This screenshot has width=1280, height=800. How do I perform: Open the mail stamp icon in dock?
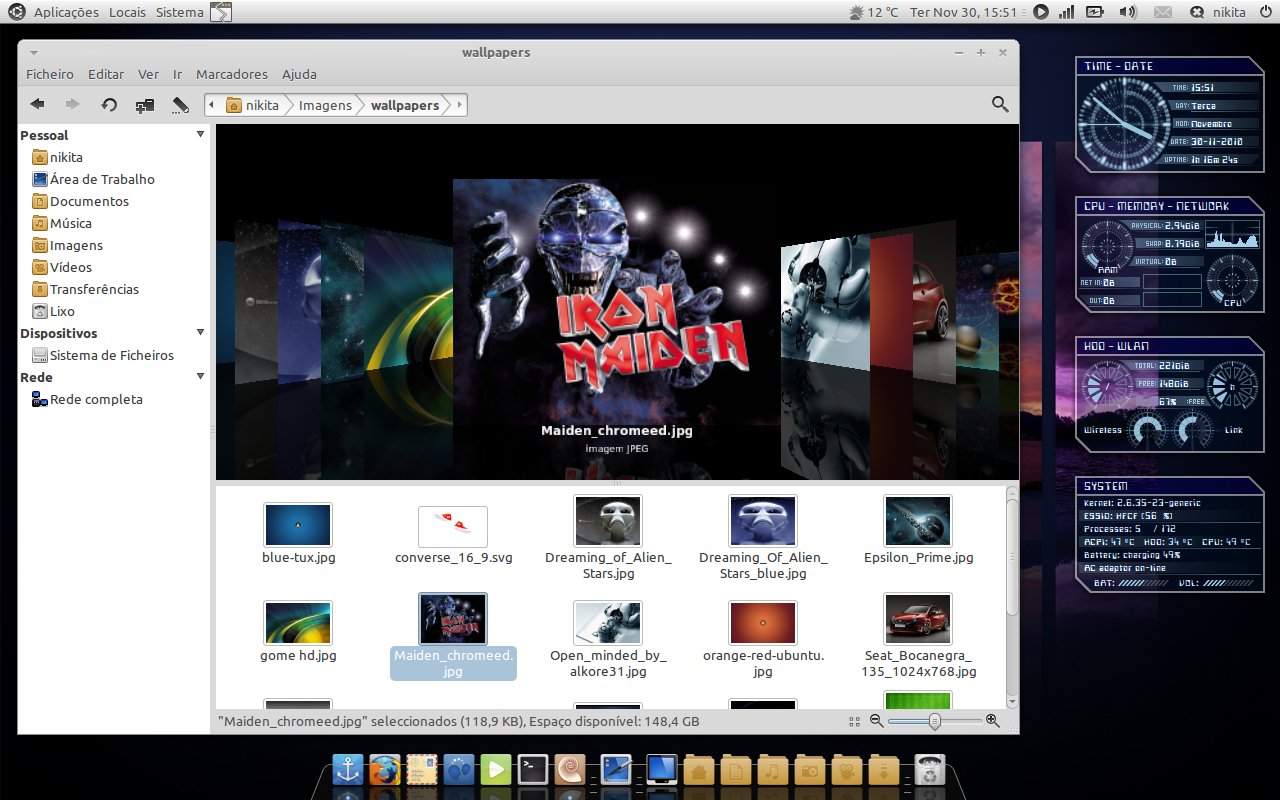pos(421,770)
